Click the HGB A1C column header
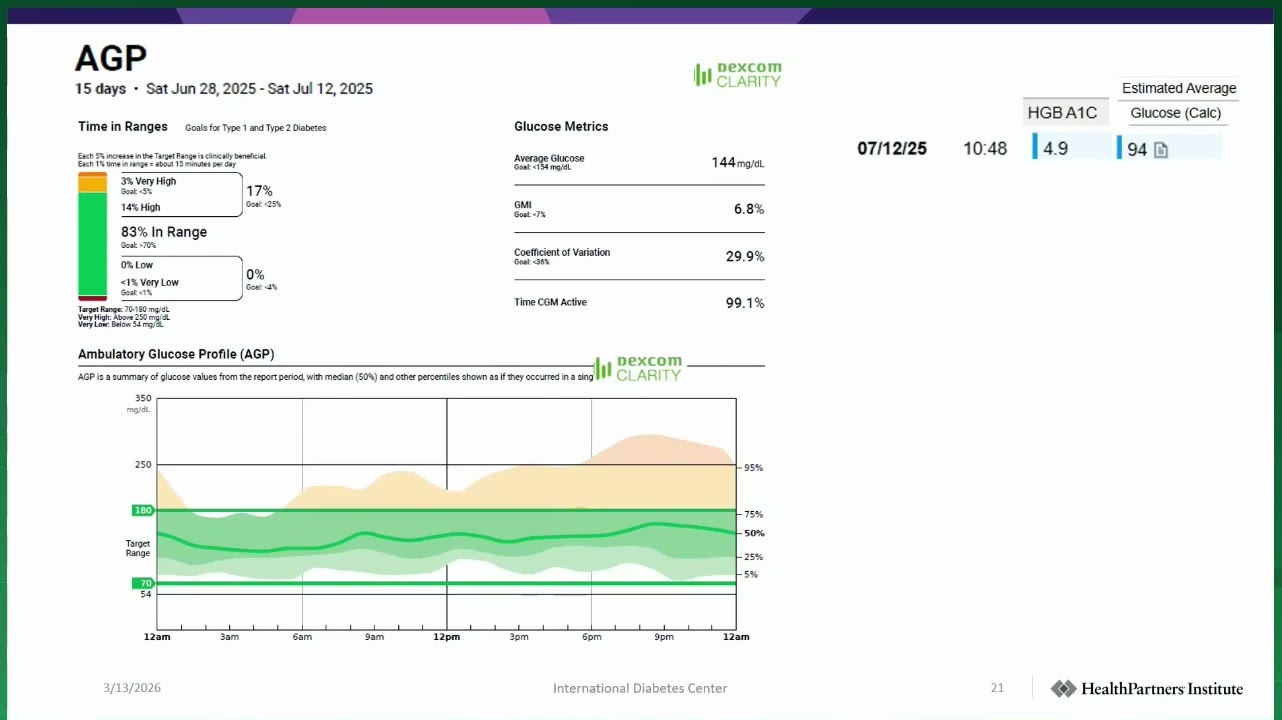Screen dimensions: 1282x720 [x=1062, y=113]
